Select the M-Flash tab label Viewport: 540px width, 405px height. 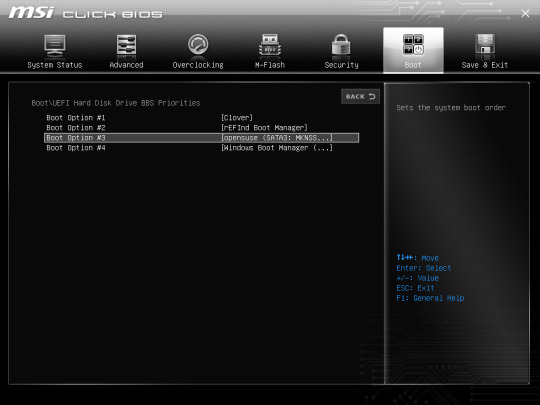coord(270,65)
